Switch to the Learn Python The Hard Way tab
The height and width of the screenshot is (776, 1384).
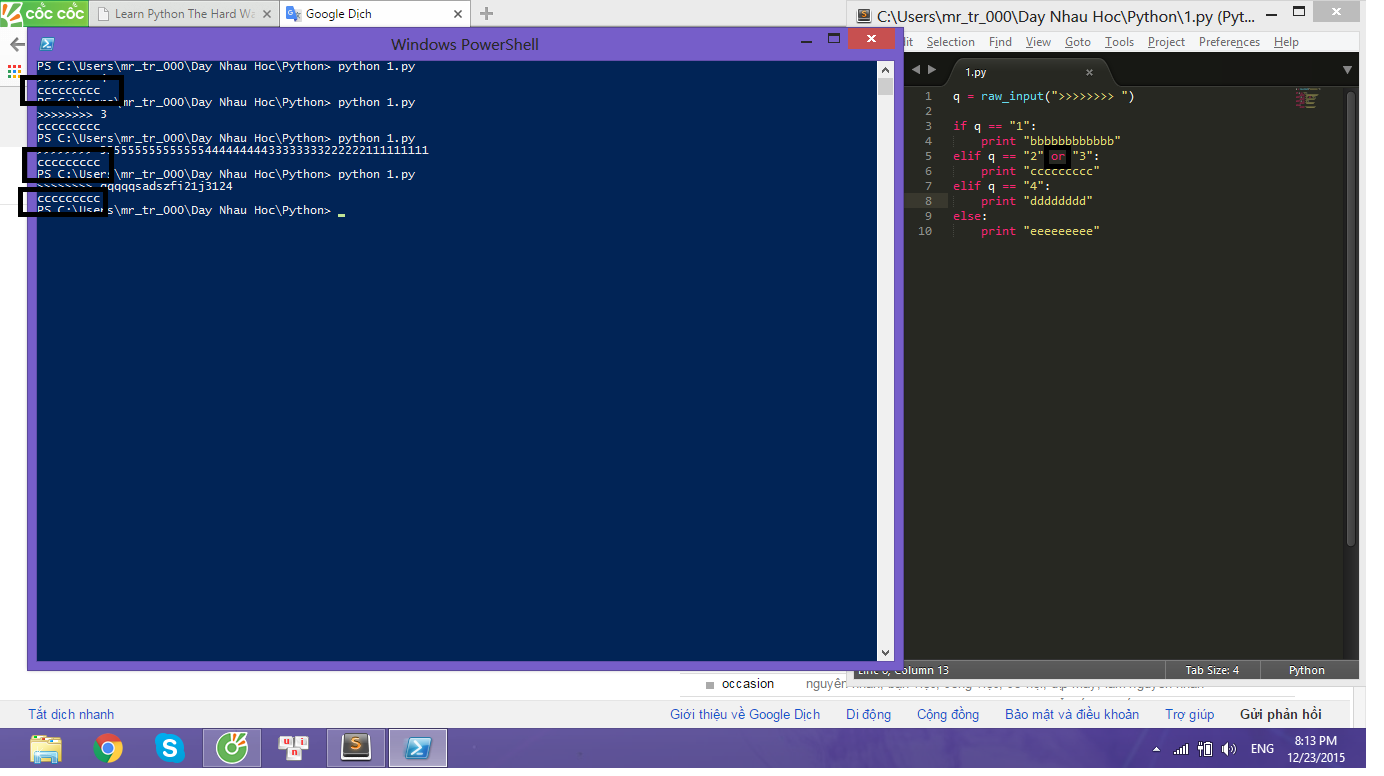point(184,14)
